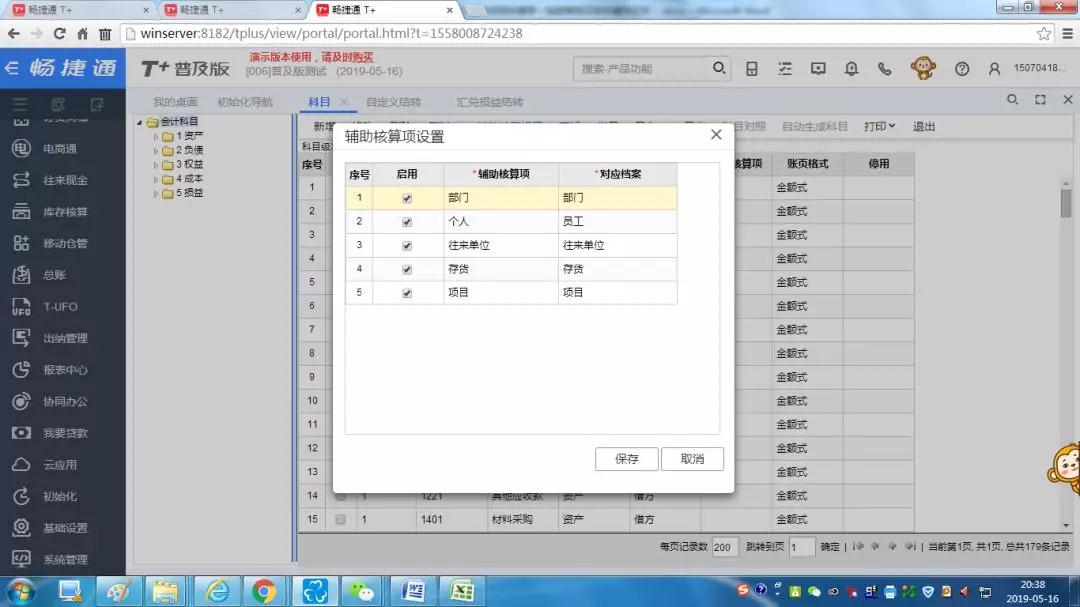
Task: Click the notification bell icon in header
Action: click(851, 69)
